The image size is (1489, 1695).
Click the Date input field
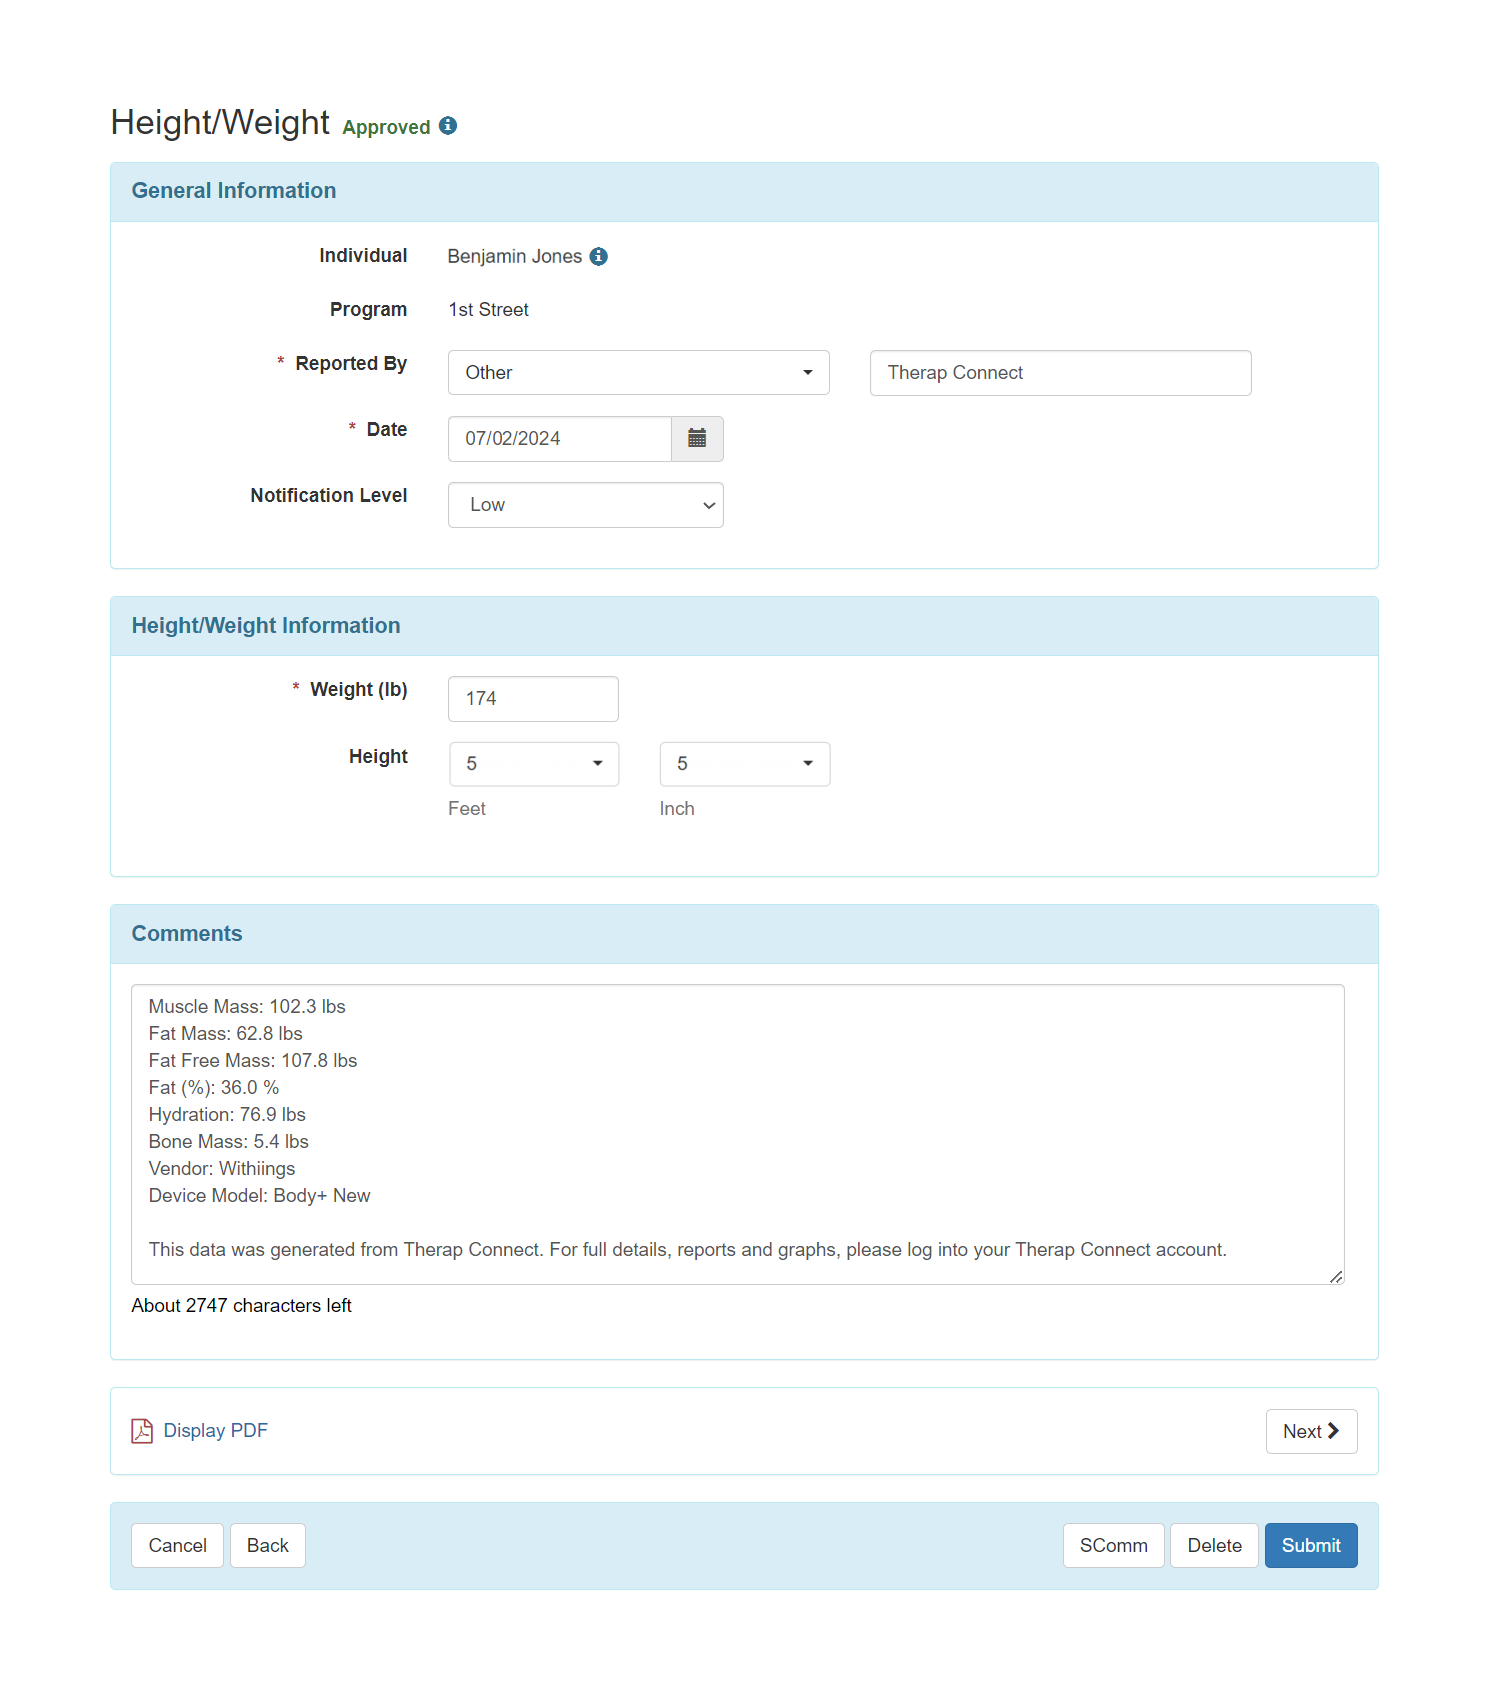(x=560, y=439)
